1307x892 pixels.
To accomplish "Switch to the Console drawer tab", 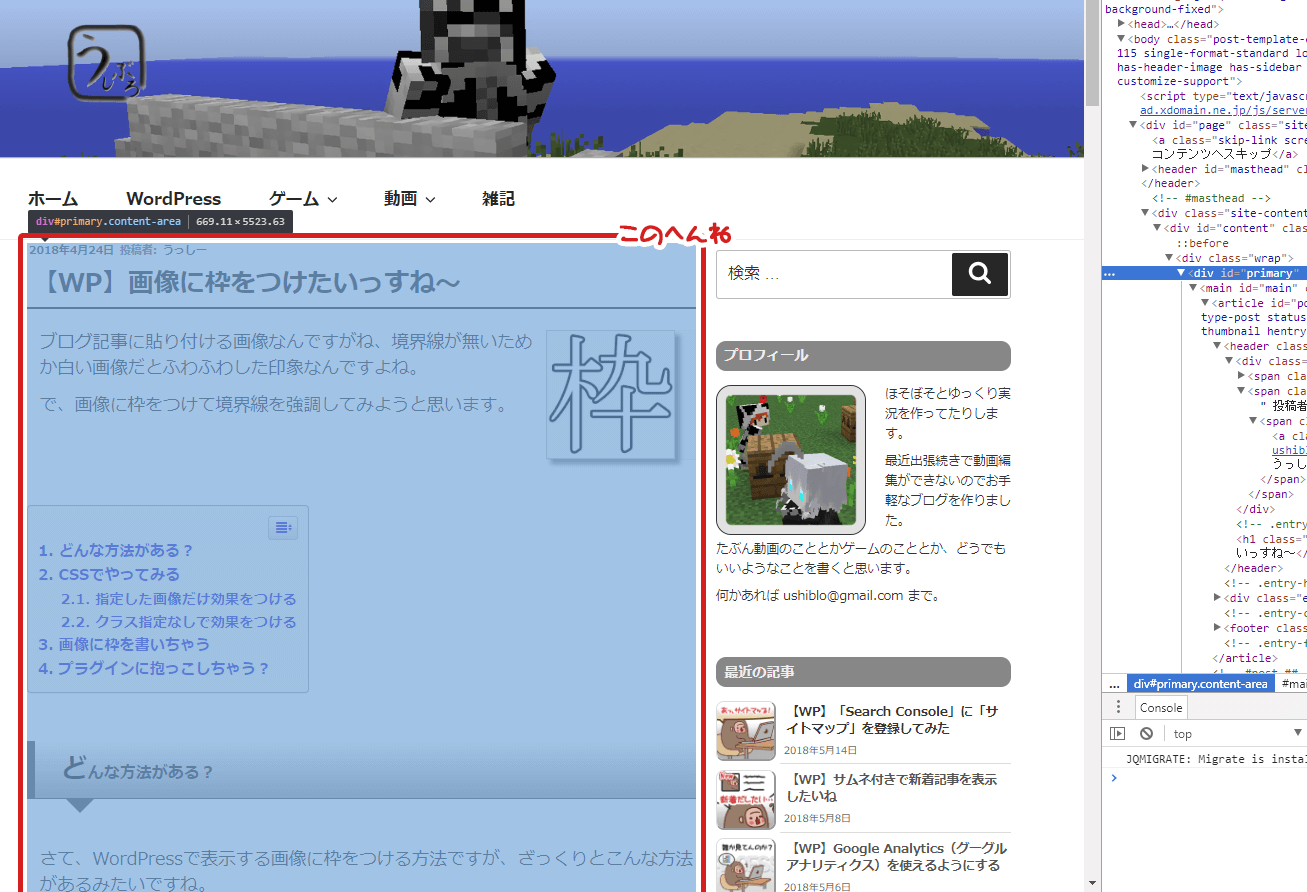I will [x=1161, y=707].
